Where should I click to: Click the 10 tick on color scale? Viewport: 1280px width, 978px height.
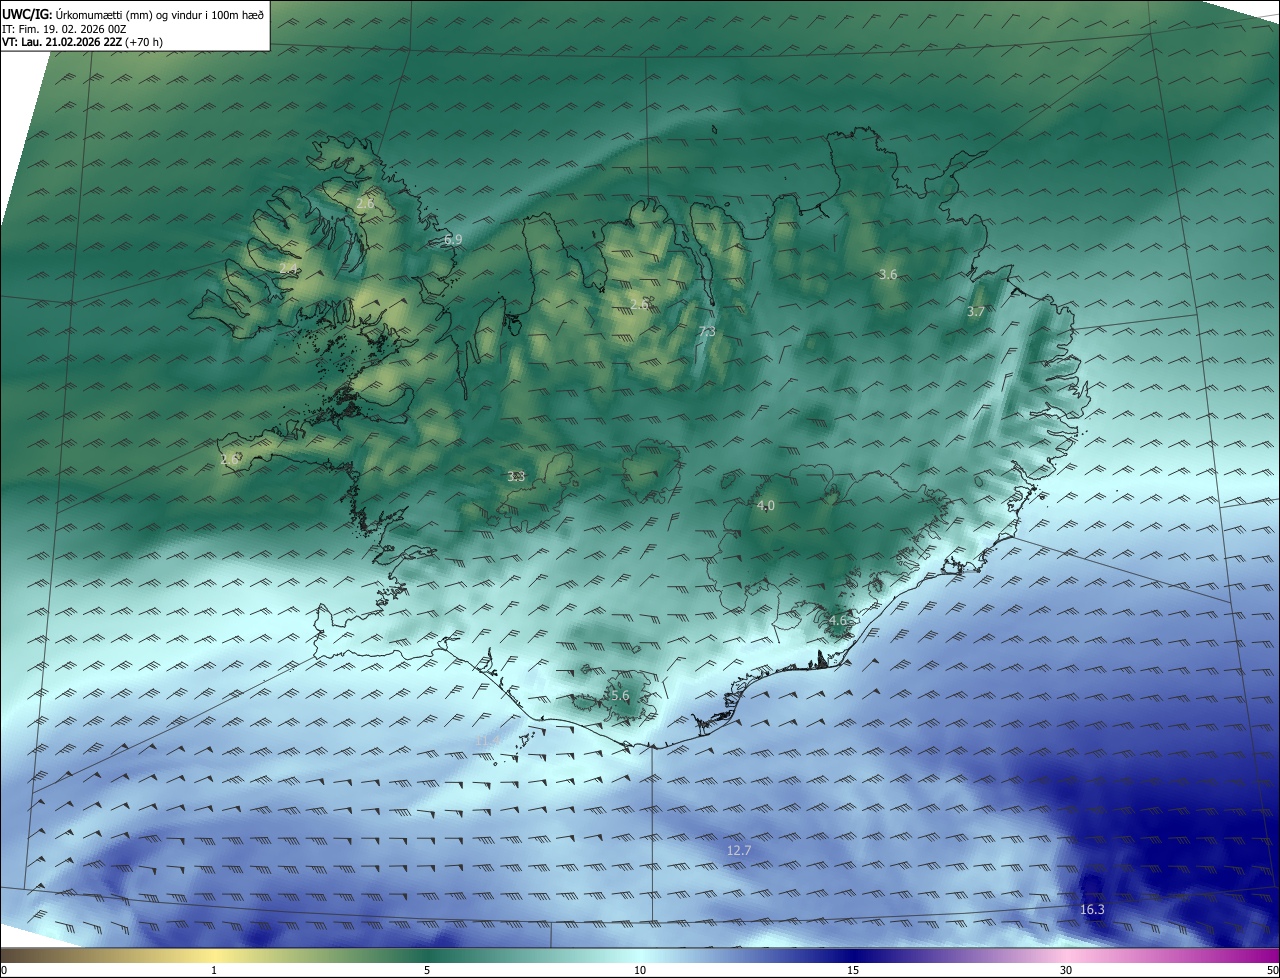pyautogui.click(x=640, y=970)
